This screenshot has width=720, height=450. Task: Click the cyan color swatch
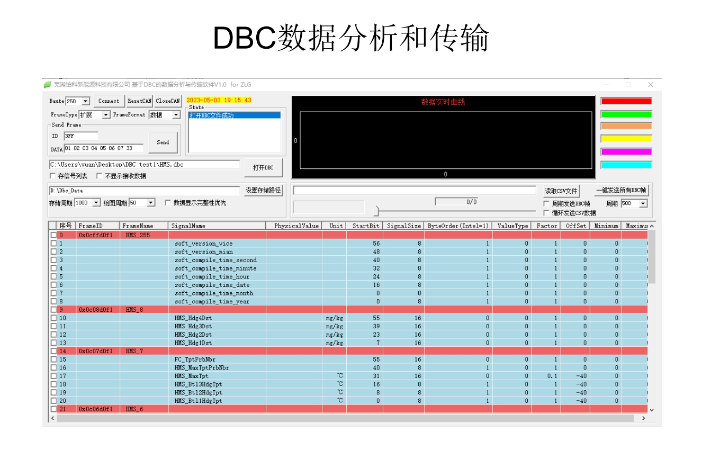pyautogui.click(x=626, y=164)
